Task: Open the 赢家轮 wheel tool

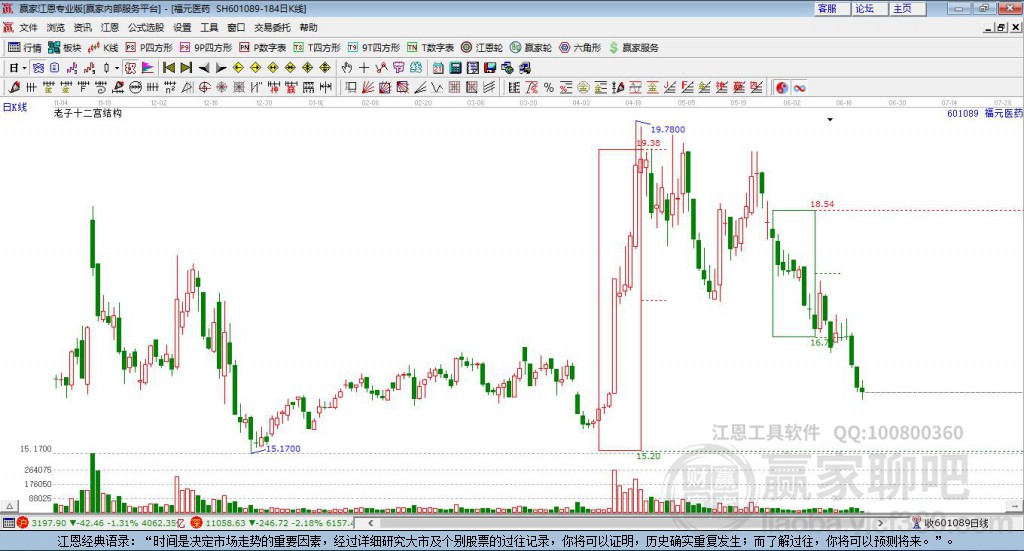Action: (x=531, y=48)
